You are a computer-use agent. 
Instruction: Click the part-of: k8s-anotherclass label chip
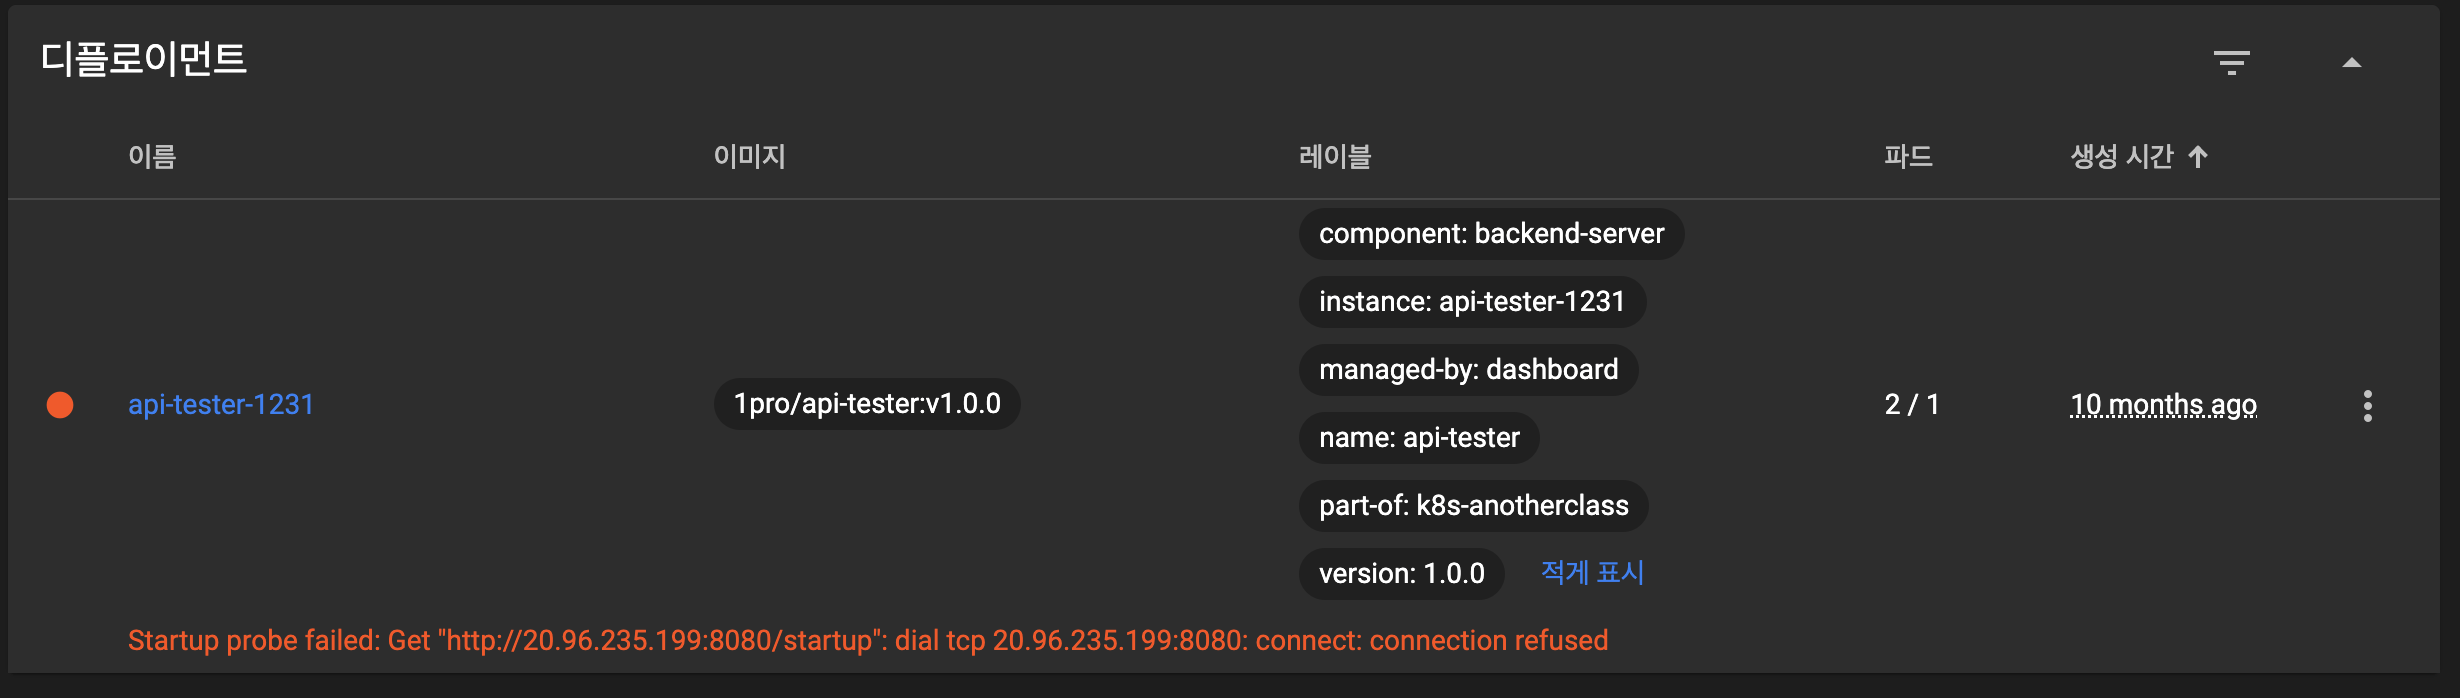coord(1473,506)
